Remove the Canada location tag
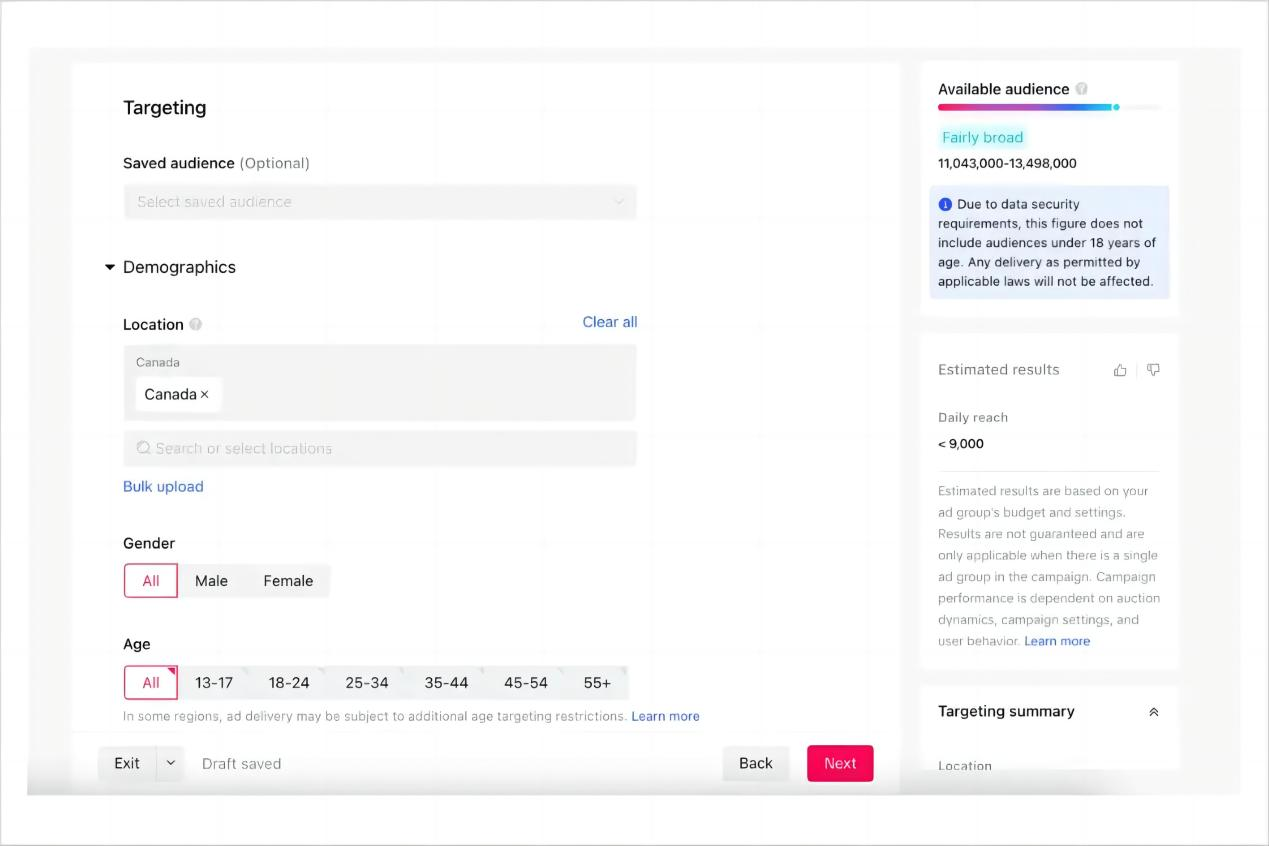 point(205,395)
